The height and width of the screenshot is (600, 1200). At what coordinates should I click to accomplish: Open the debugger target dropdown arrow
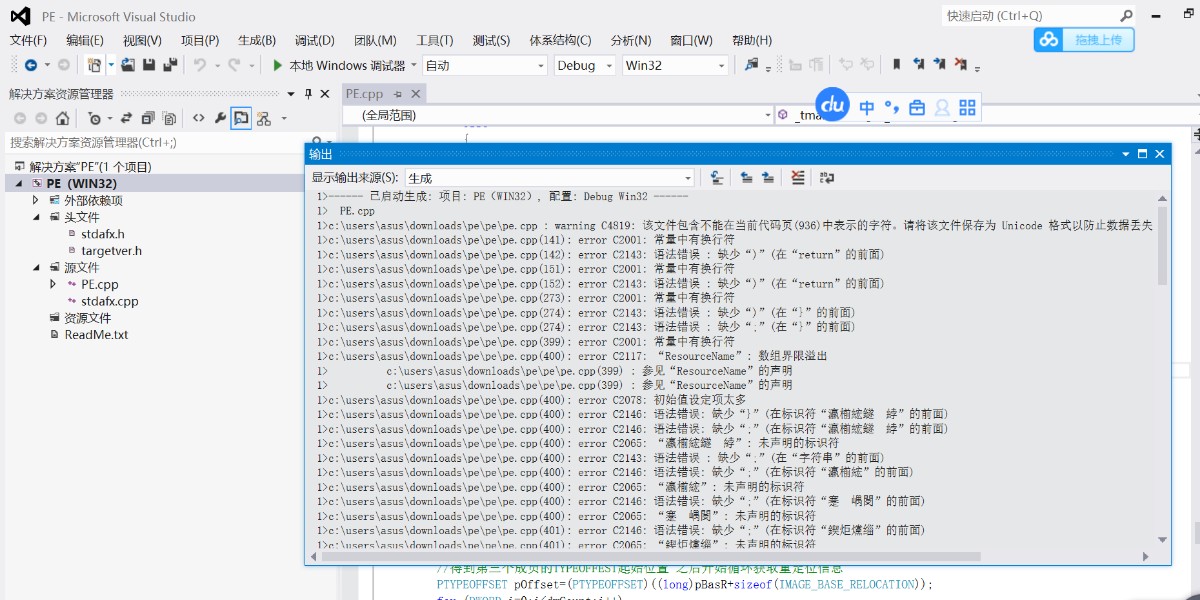point(413,65)
